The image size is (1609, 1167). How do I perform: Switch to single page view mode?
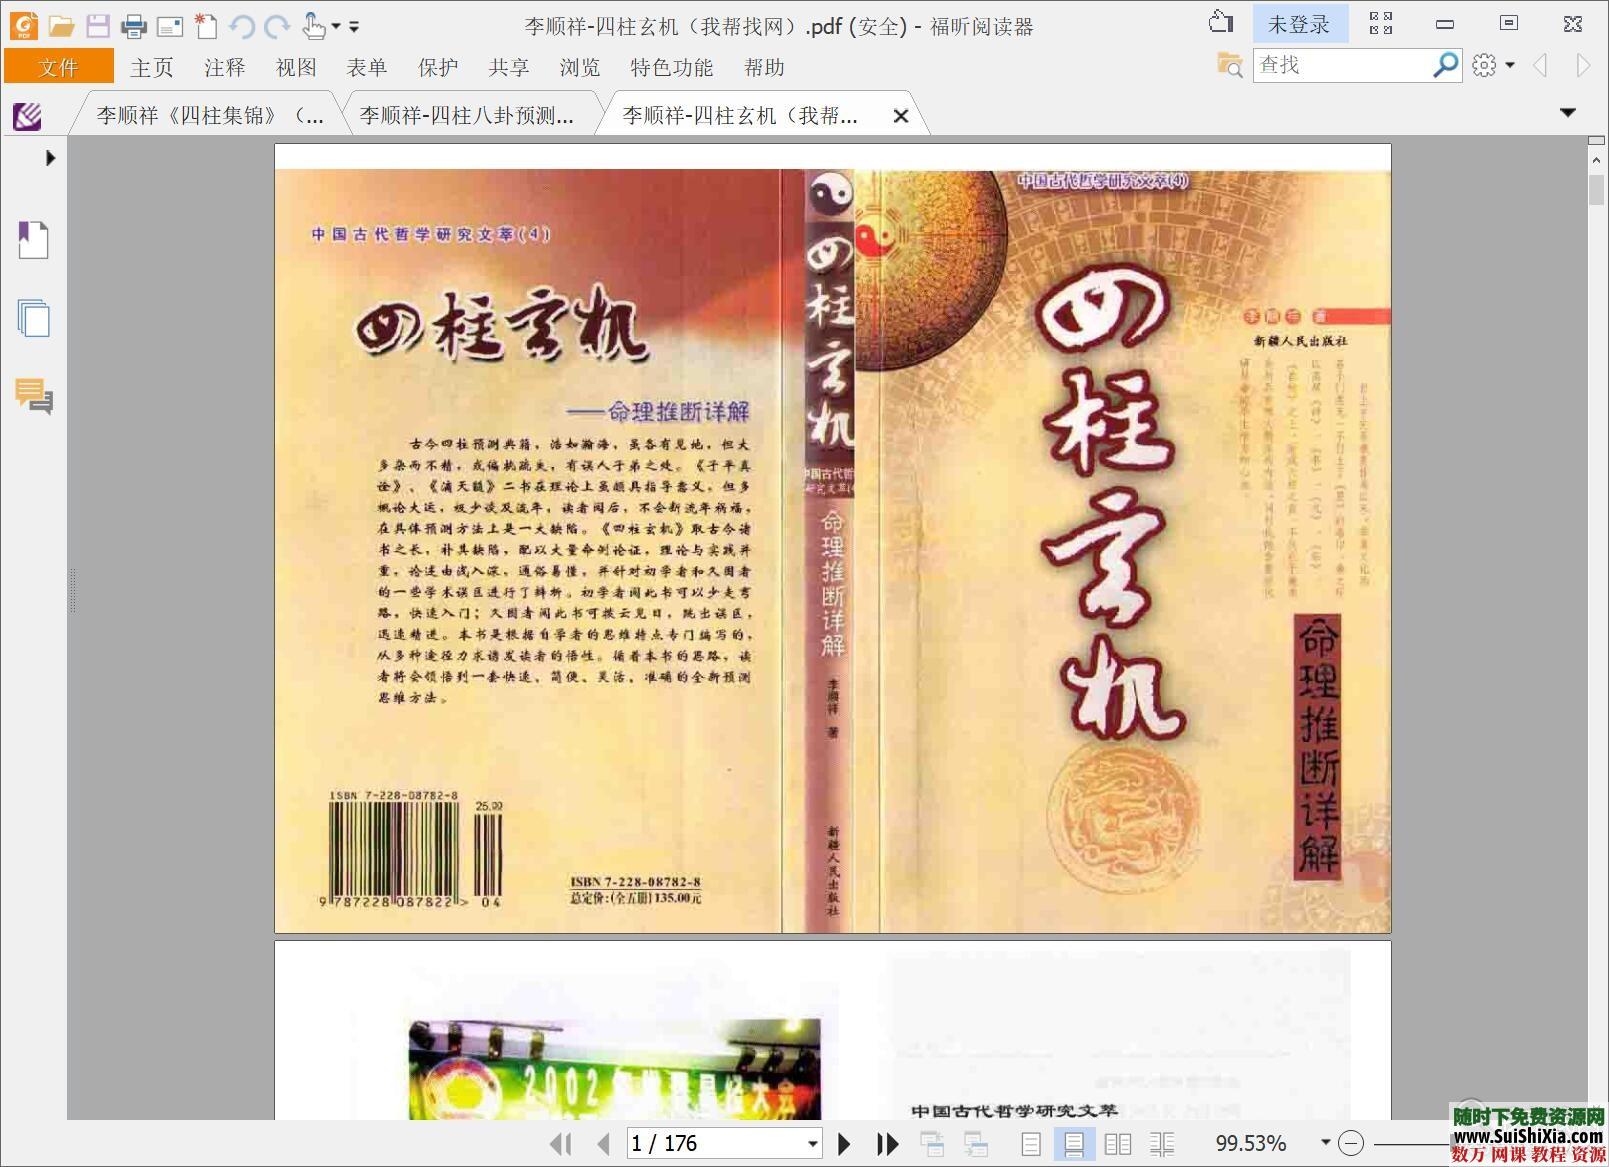pyautogui.click(x=1030, y=1143)
